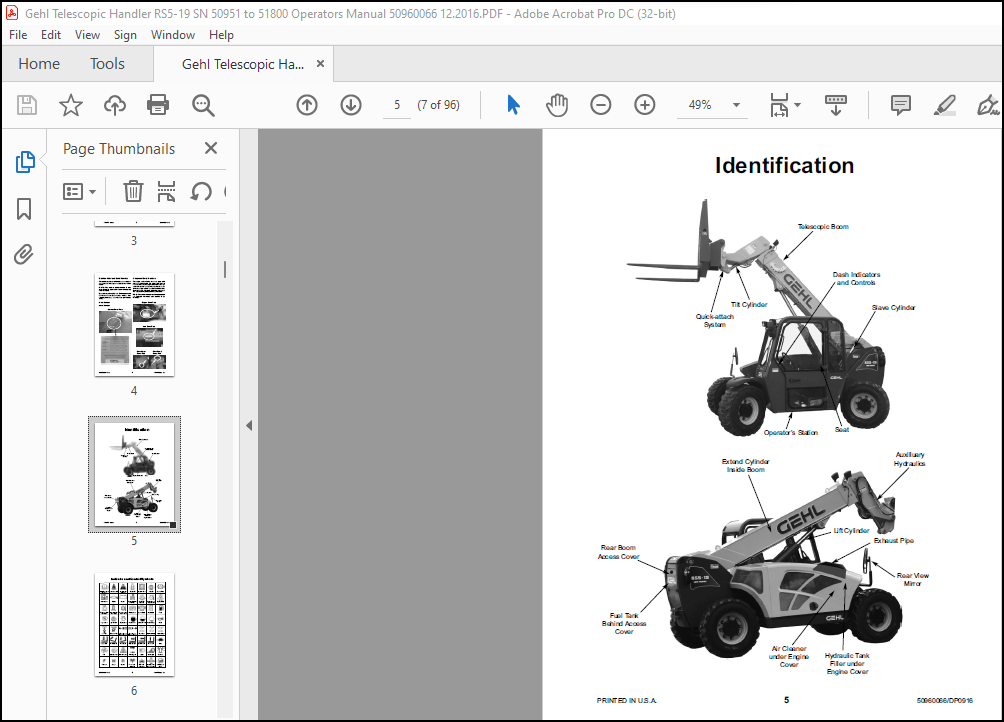Go to the next page

point(351,105)
